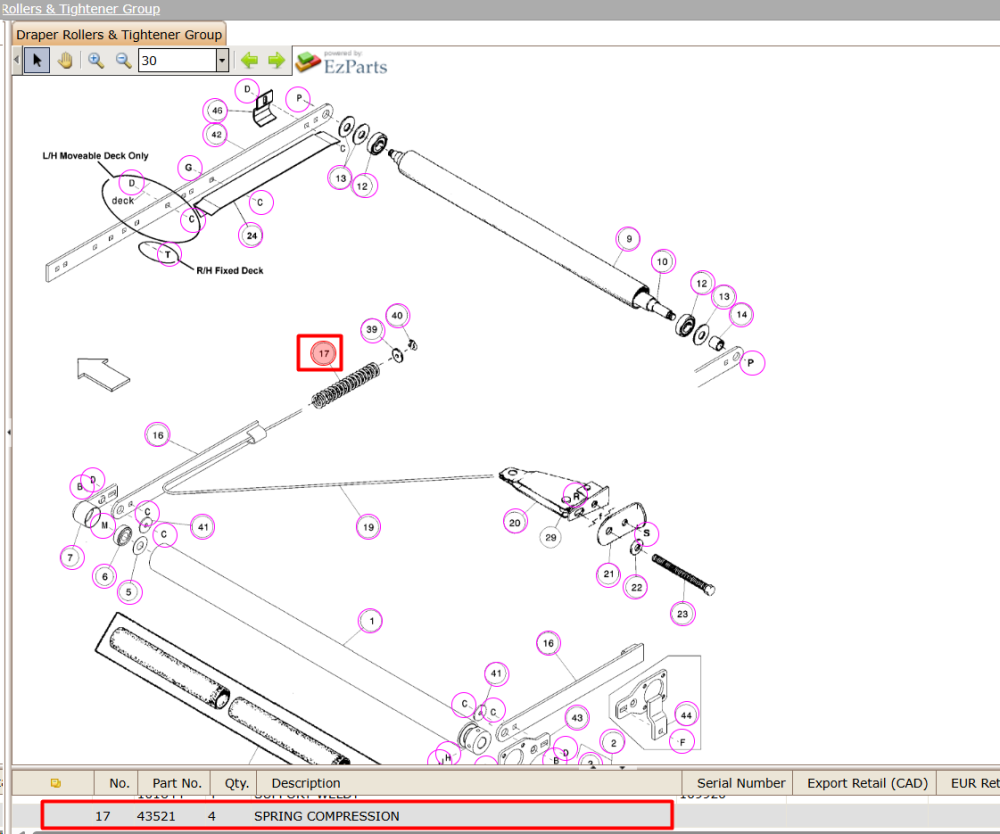Open the zoom level dropdown arrow
Viewport: 1000px width, 834px height.
coord(222,61)
